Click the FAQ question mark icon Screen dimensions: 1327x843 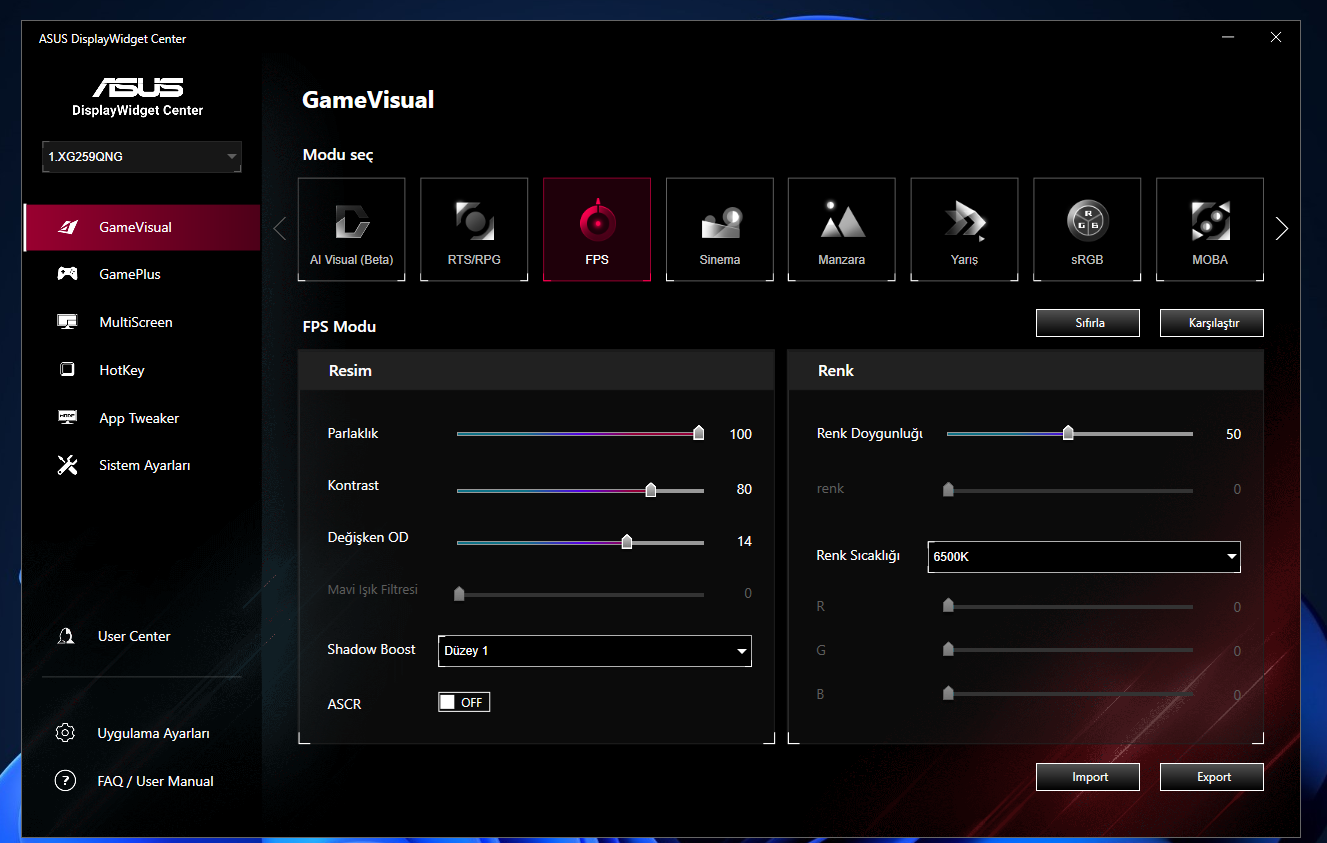coord(65,781)
